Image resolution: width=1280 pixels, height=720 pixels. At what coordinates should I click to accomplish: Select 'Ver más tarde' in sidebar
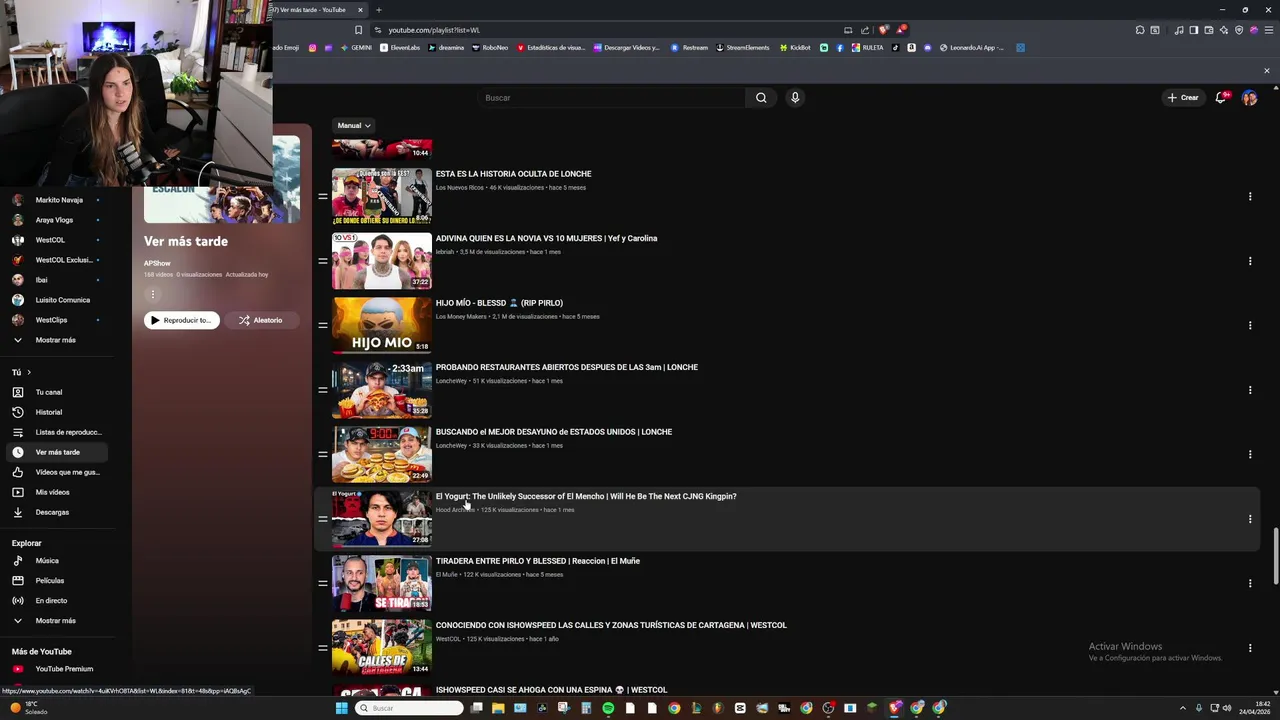click(x=56, y=452)
